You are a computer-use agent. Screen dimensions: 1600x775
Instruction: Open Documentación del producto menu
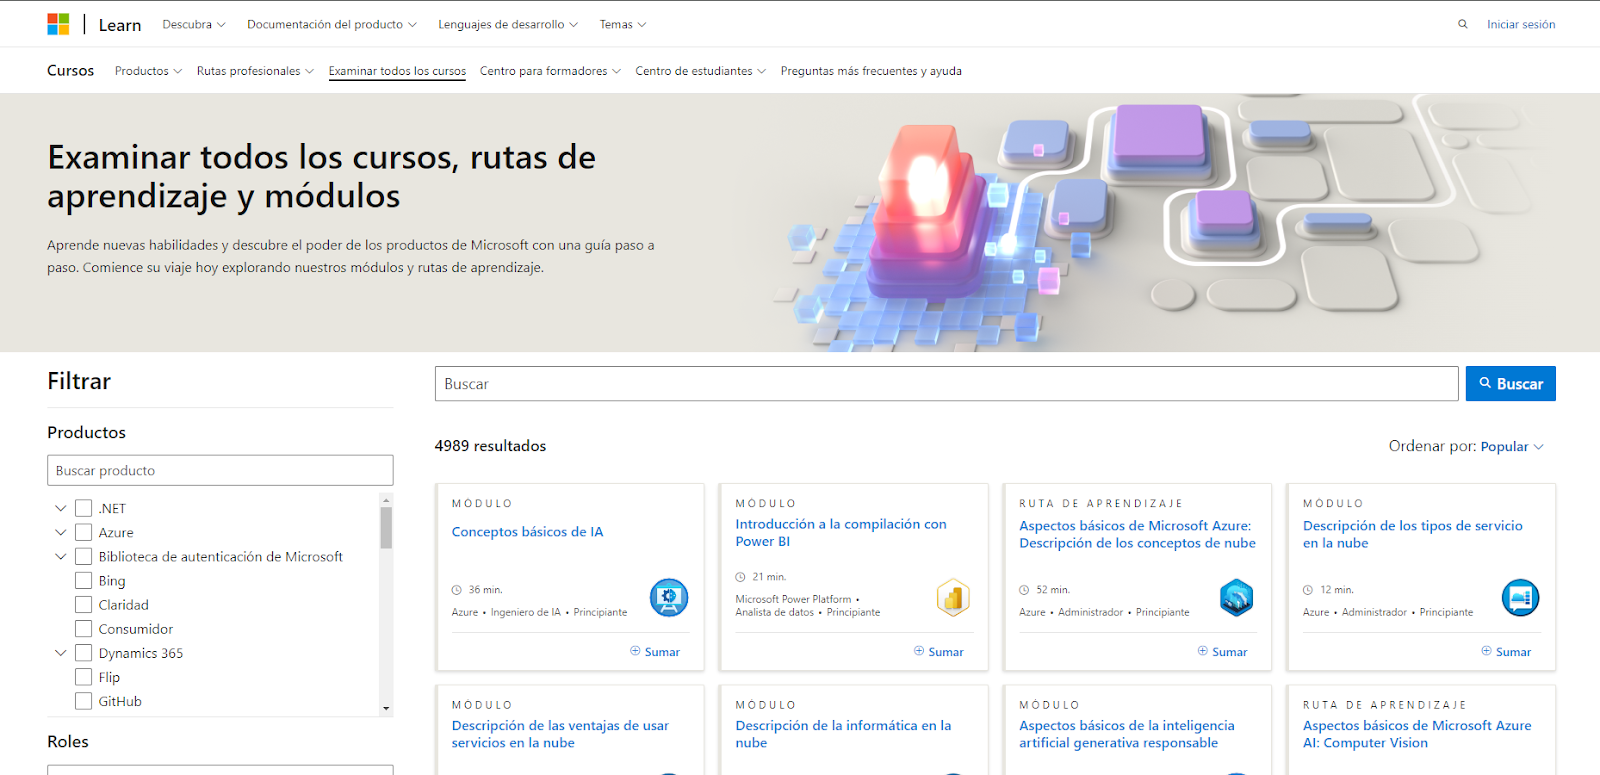click(x=332, y=24)
